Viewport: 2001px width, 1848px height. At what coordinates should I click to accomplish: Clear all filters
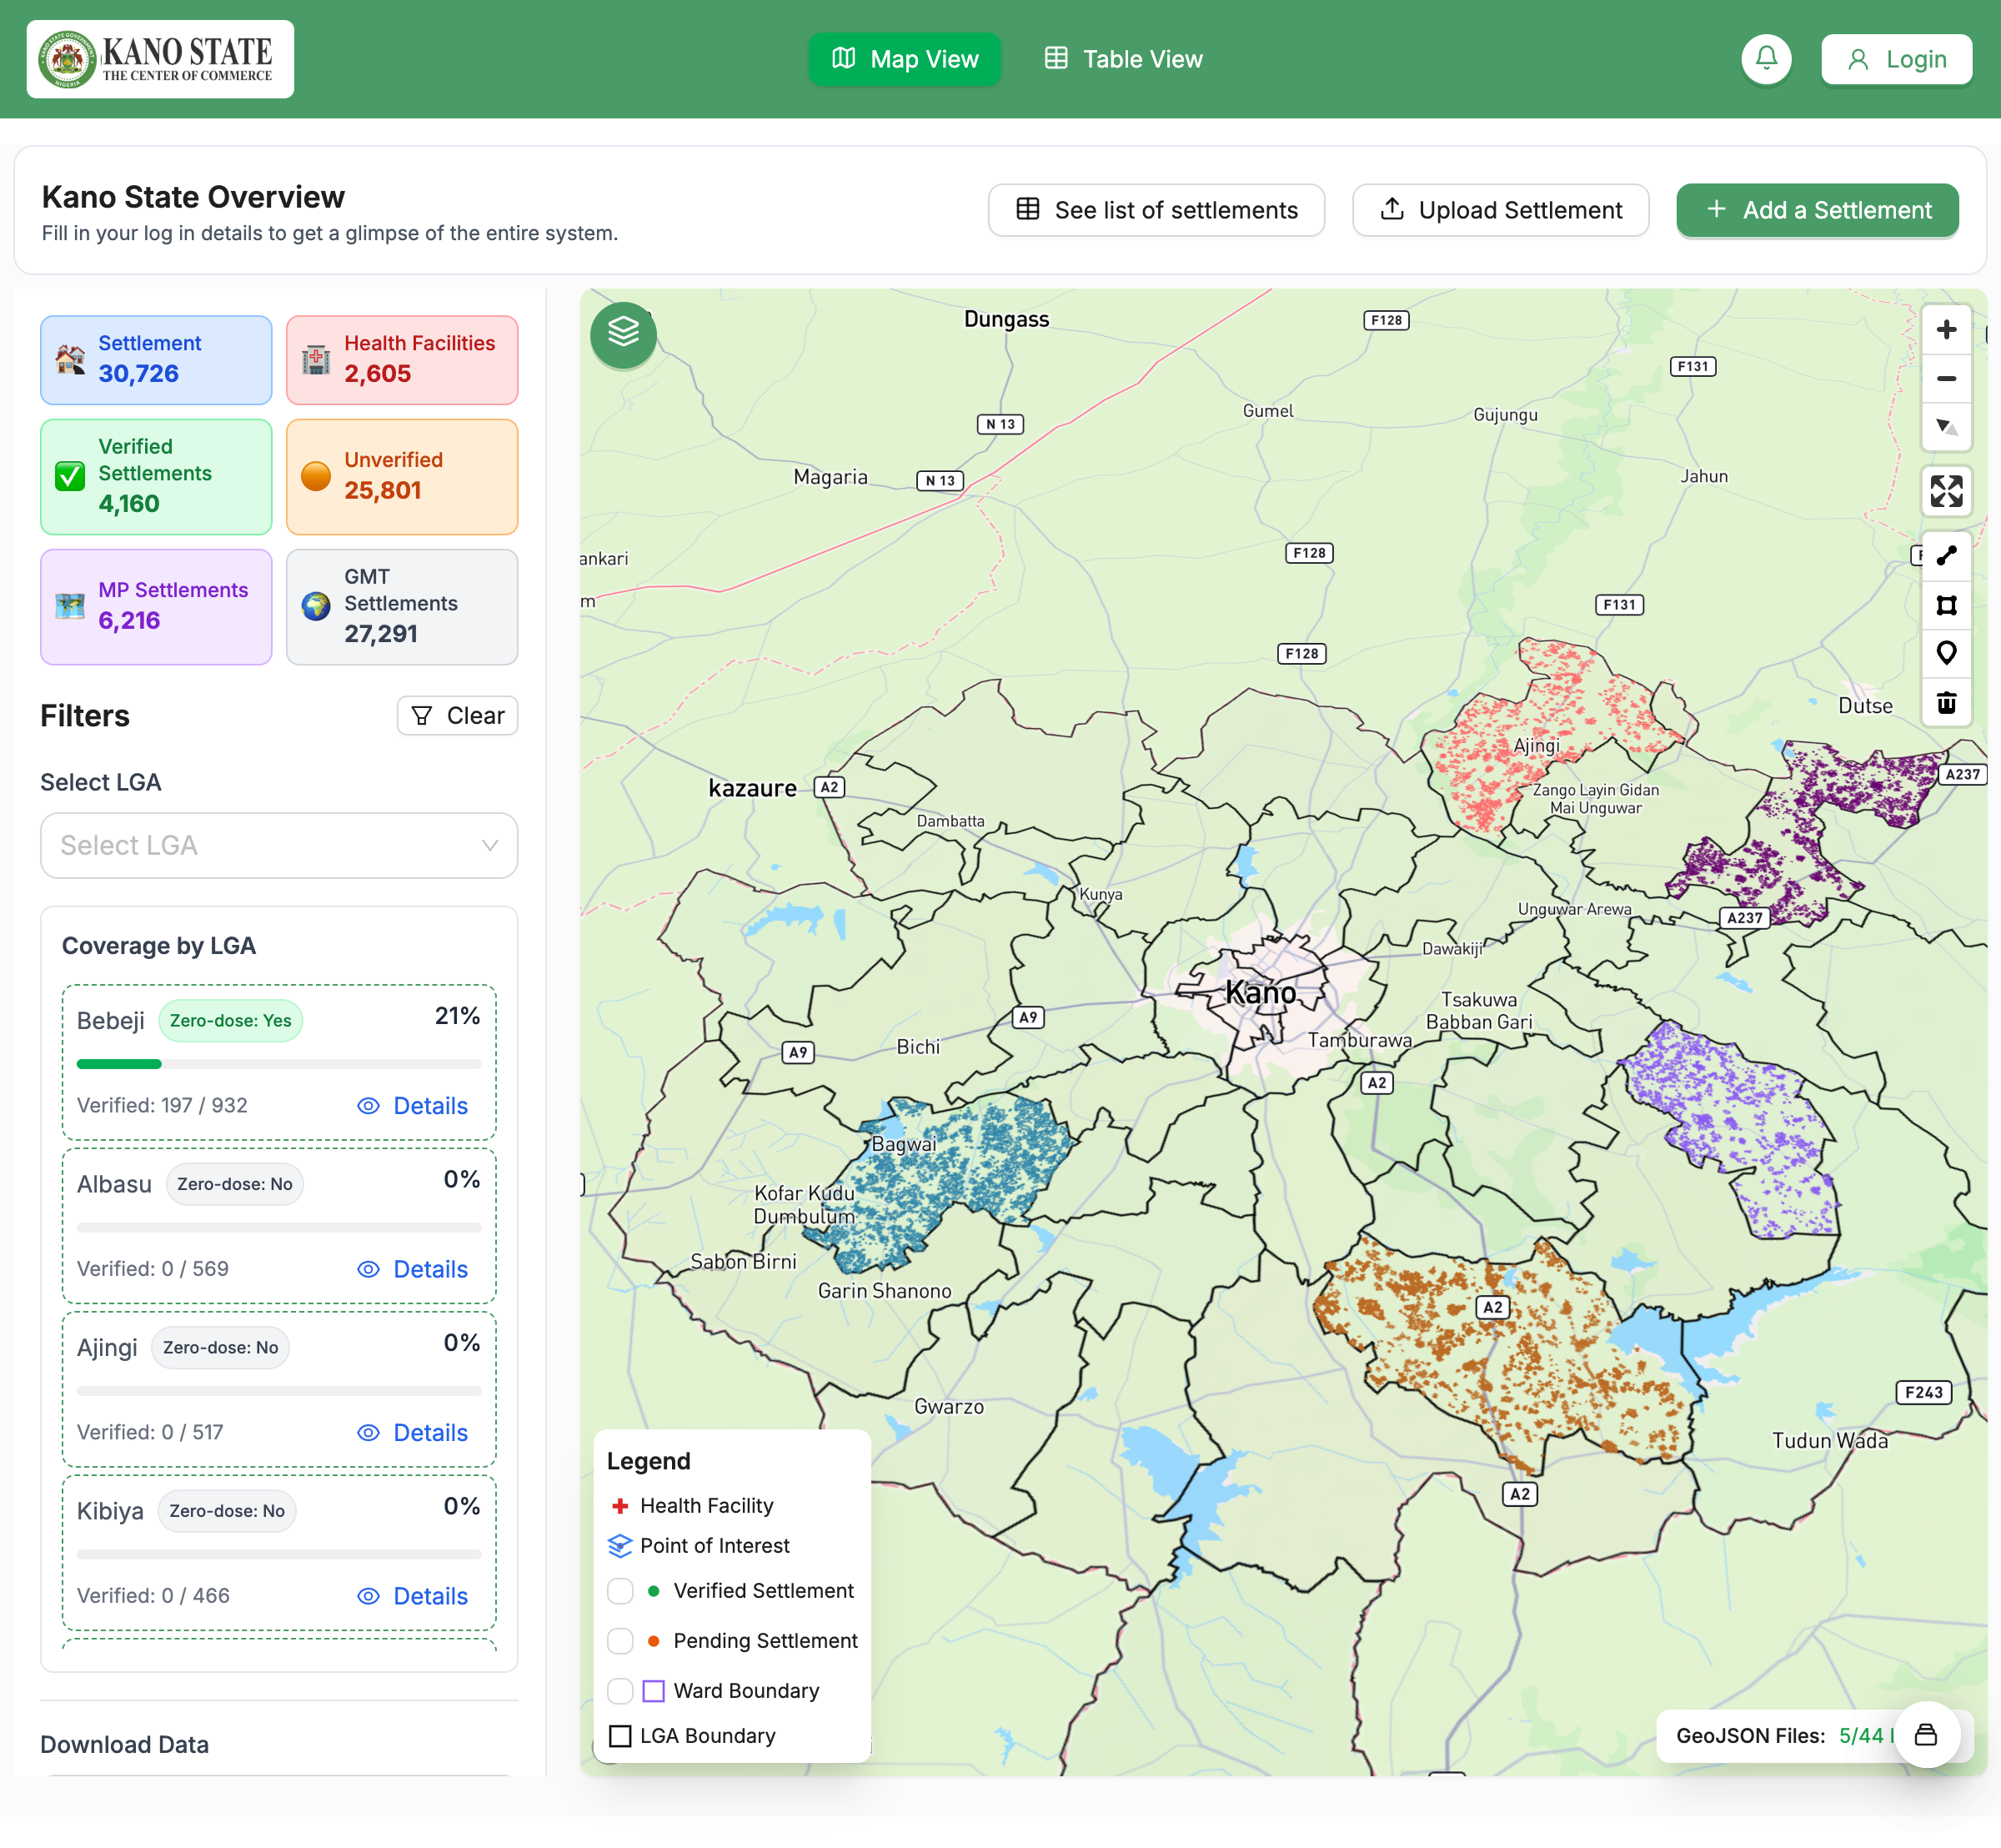[x=458, y=715]
